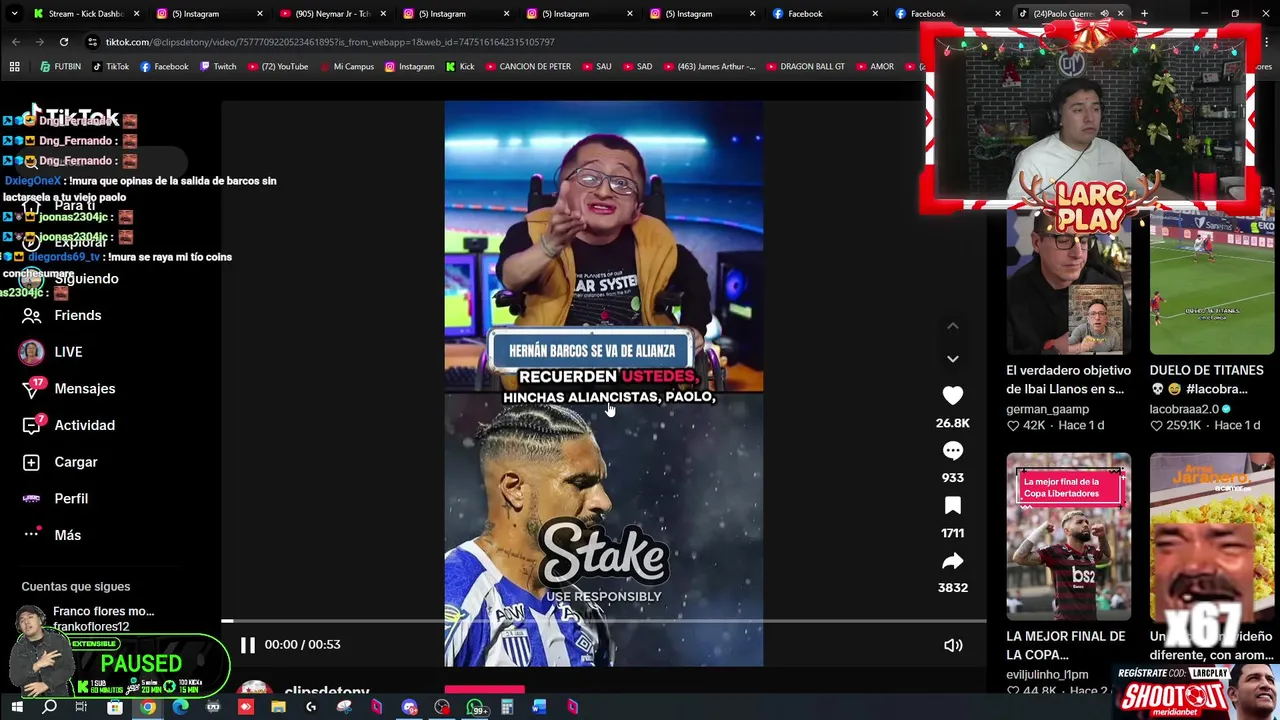Open File Explorer from taskbar
The height and width of the screenshot is (720, 1280).
pyautogui.click(x=278, y=707)
